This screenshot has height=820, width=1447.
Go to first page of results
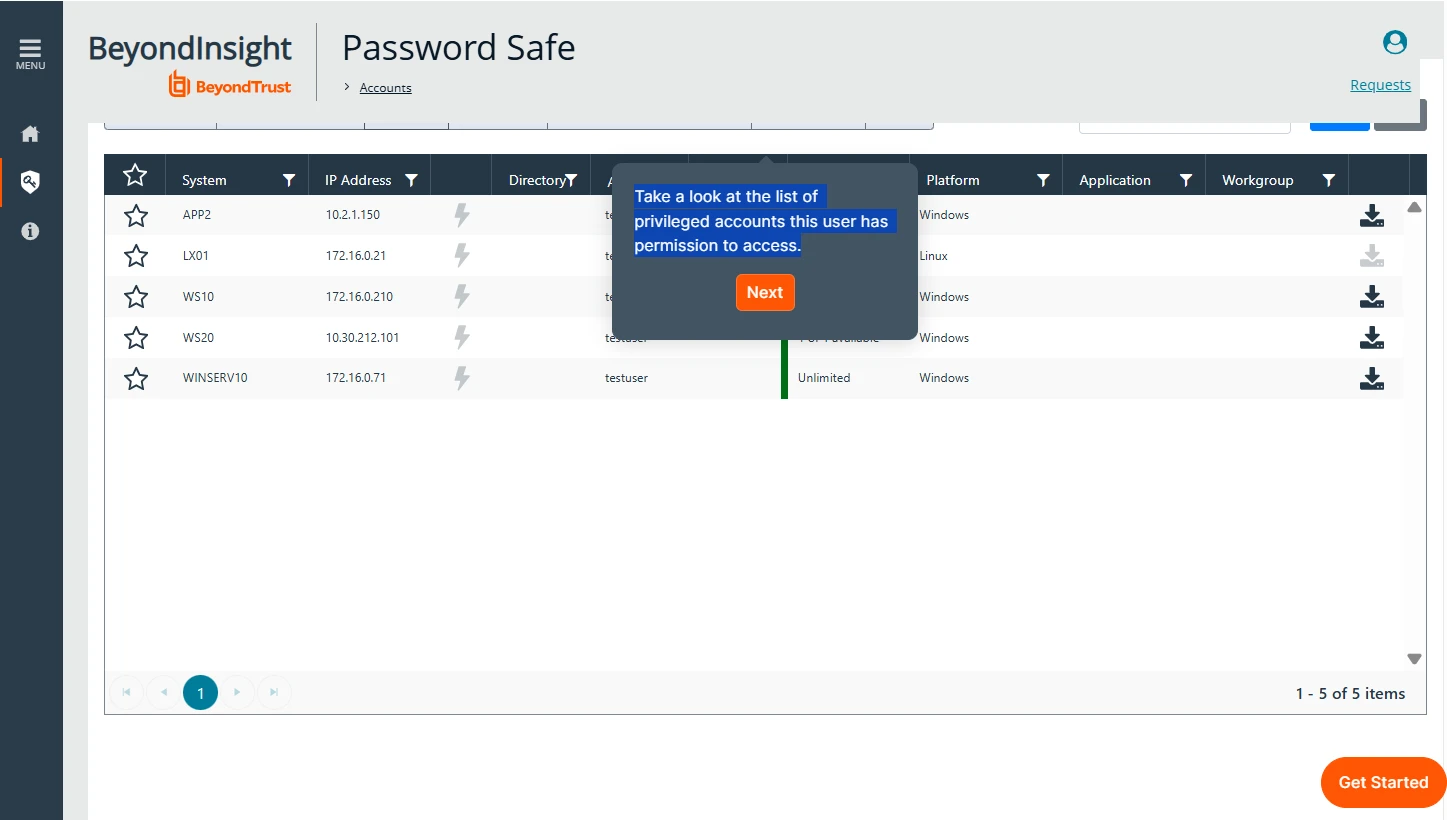pos(126,692)
